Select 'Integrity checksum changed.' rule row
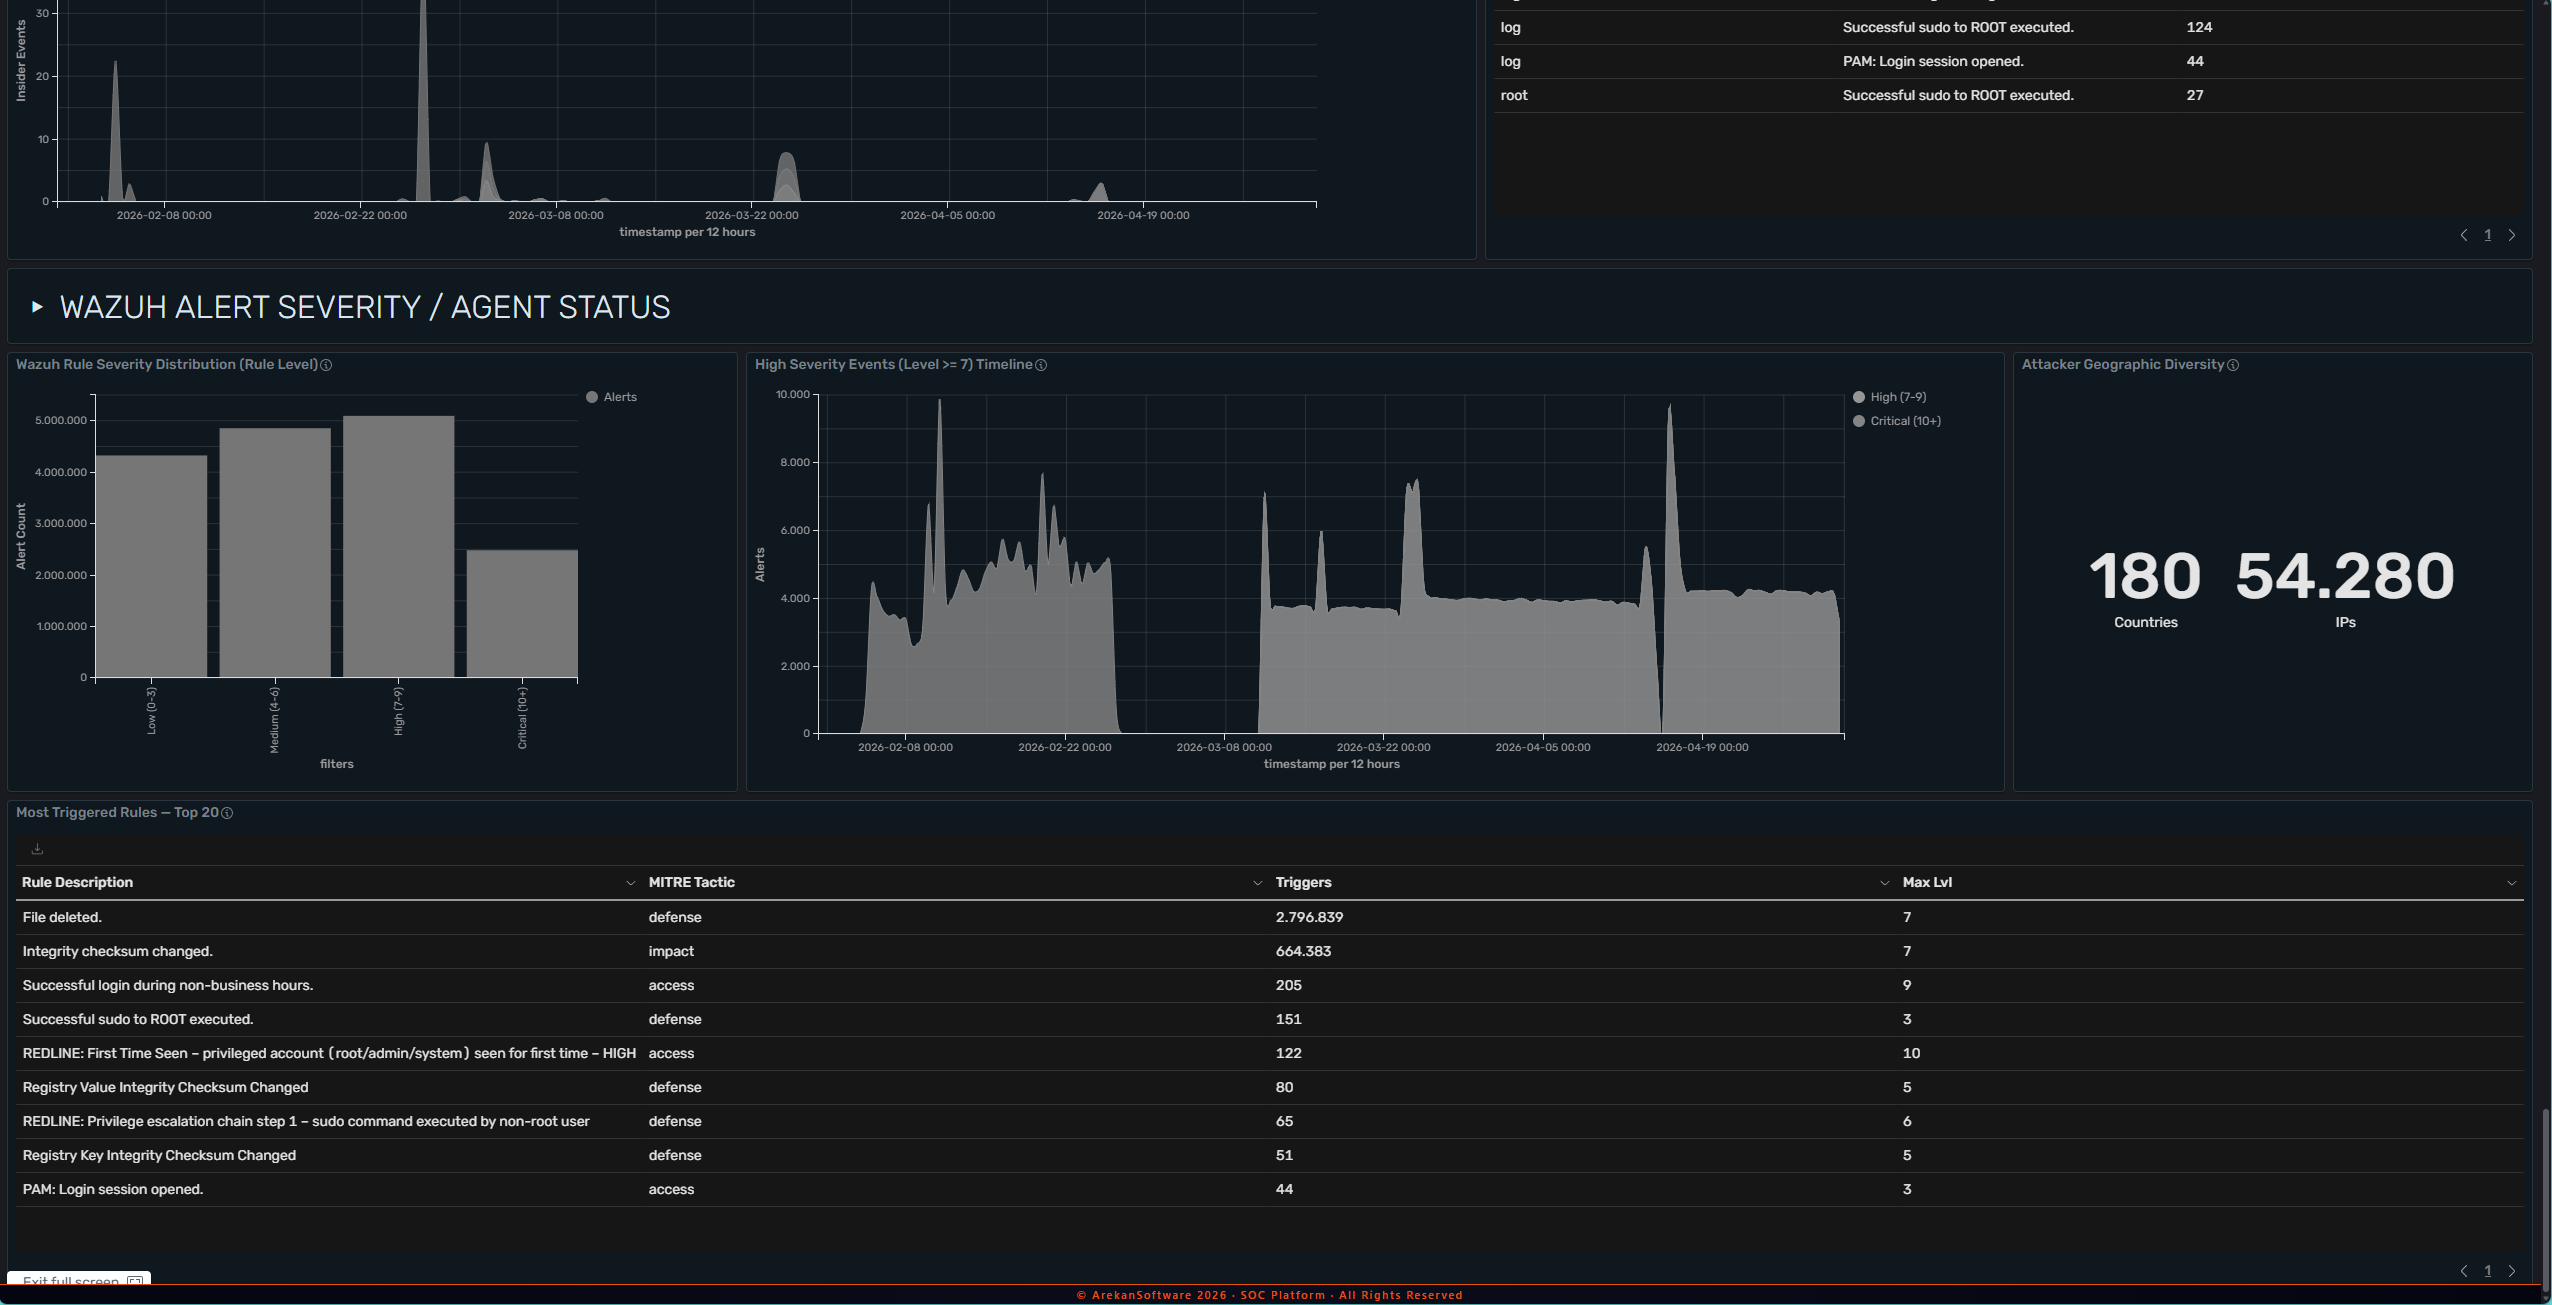 (1270, 951)
